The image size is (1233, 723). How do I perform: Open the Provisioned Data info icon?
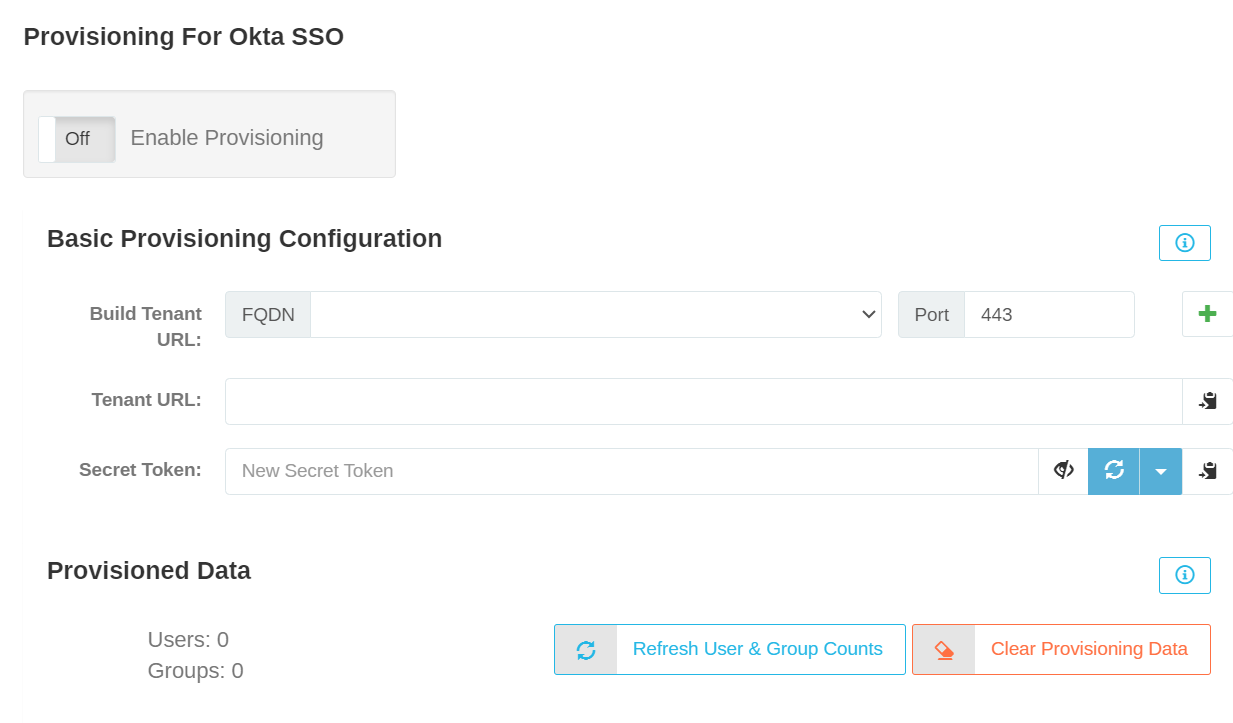[1185, 575]
